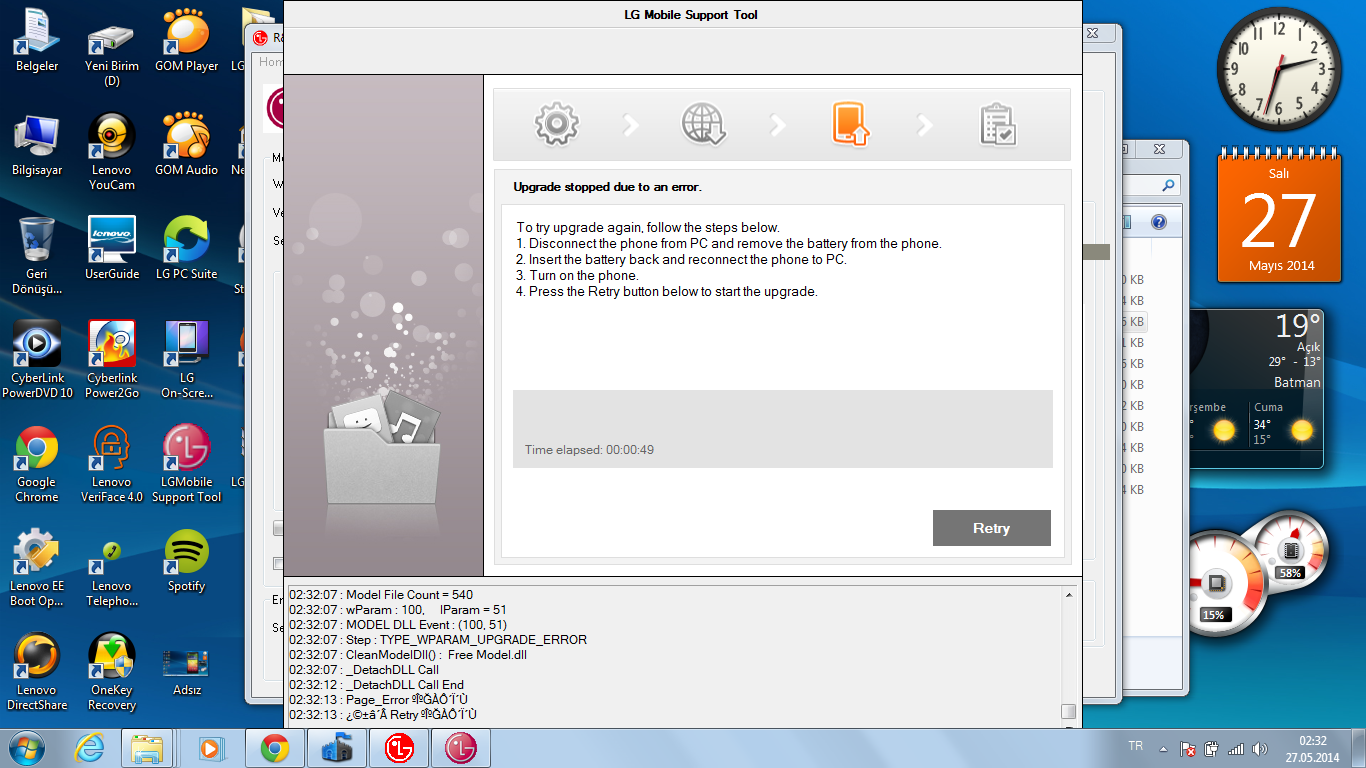Viewport: 1366px width, 768px height.
Task: Launch Cyberlink Power2Go shortcut
Action: (x=111, y=360)
